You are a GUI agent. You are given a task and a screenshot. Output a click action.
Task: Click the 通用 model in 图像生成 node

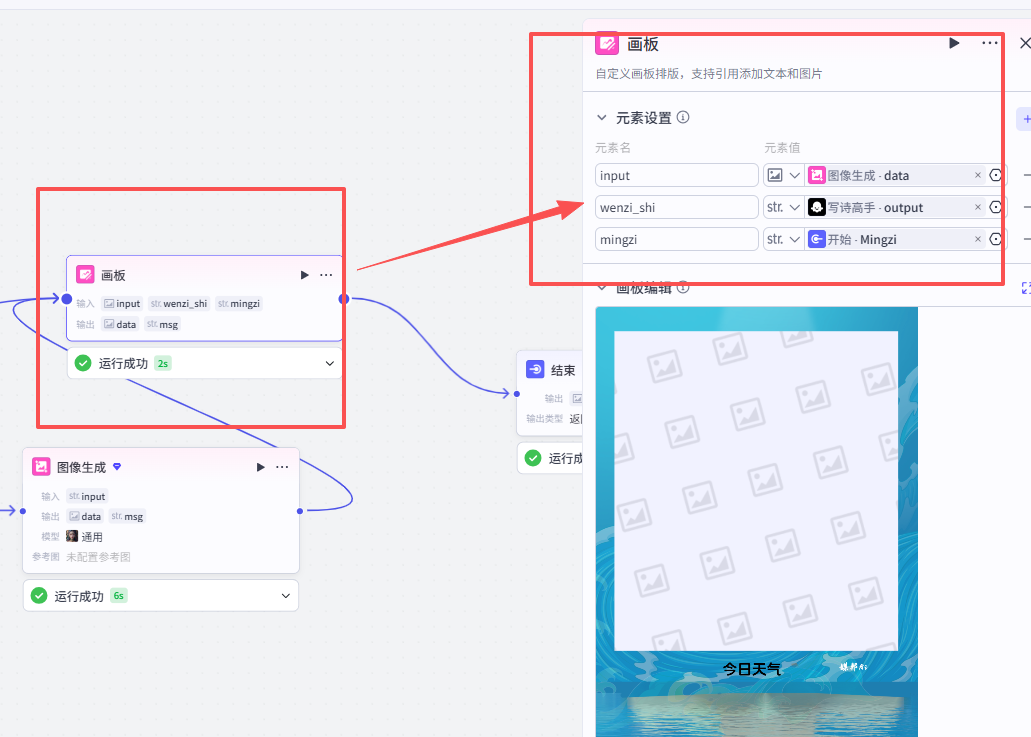point(84,536)
